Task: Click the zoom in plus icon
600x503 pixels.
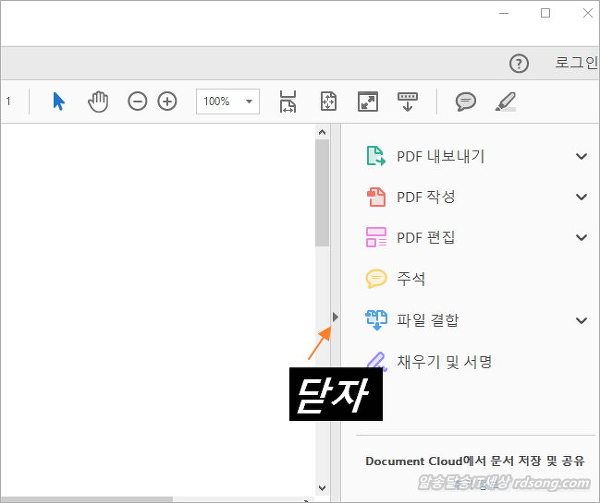Action: point(167,101)
